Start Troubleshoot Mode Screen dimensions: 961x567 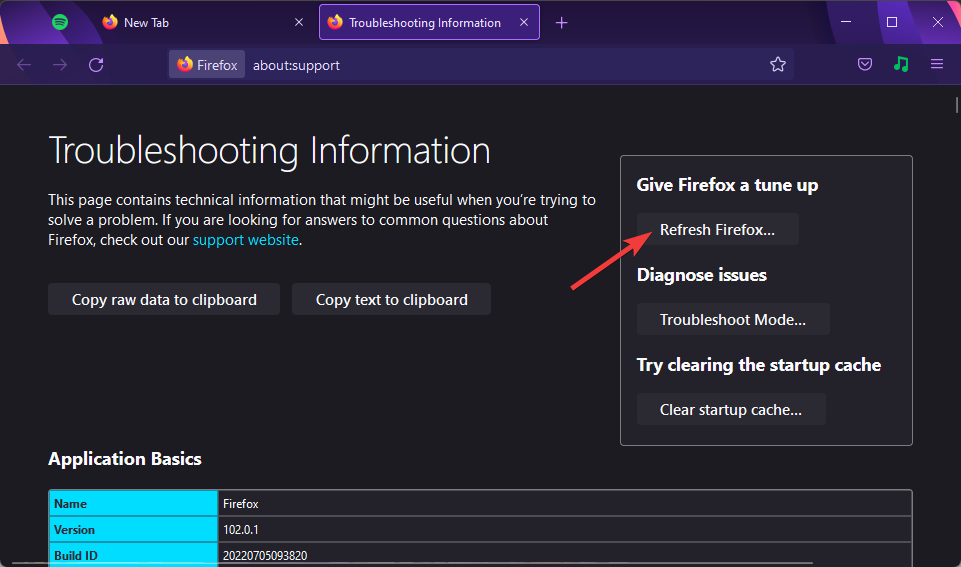click(733, 319)
